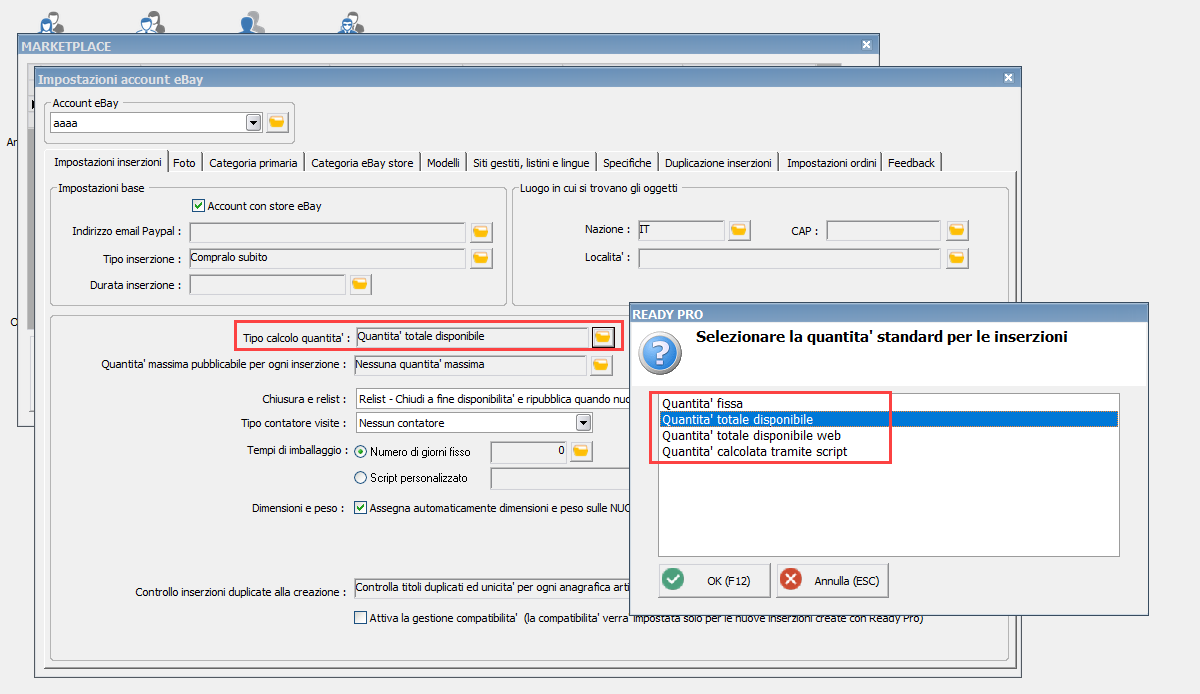1200x694 pixels.
Task: Toggle Assegna automaticamente dimensioni e peso checkbox
Action: click(x=361, y=508)
